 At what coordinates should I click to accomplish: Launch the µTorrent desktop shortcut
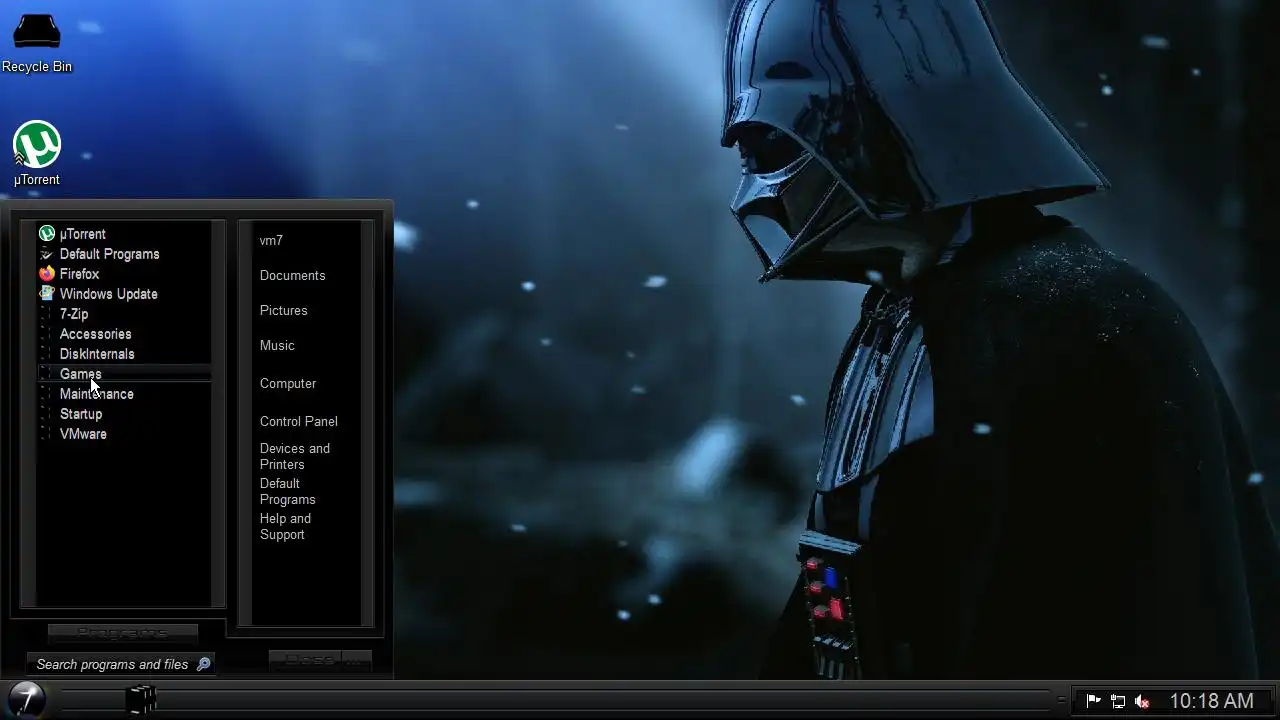pos(37,153)
